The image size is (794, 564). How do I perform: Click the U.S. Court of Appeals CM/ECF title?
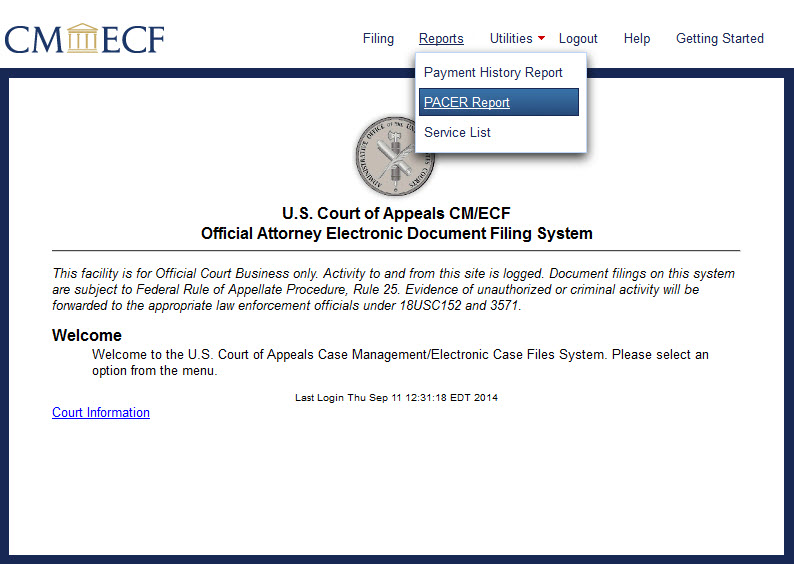tap(396, 214)
